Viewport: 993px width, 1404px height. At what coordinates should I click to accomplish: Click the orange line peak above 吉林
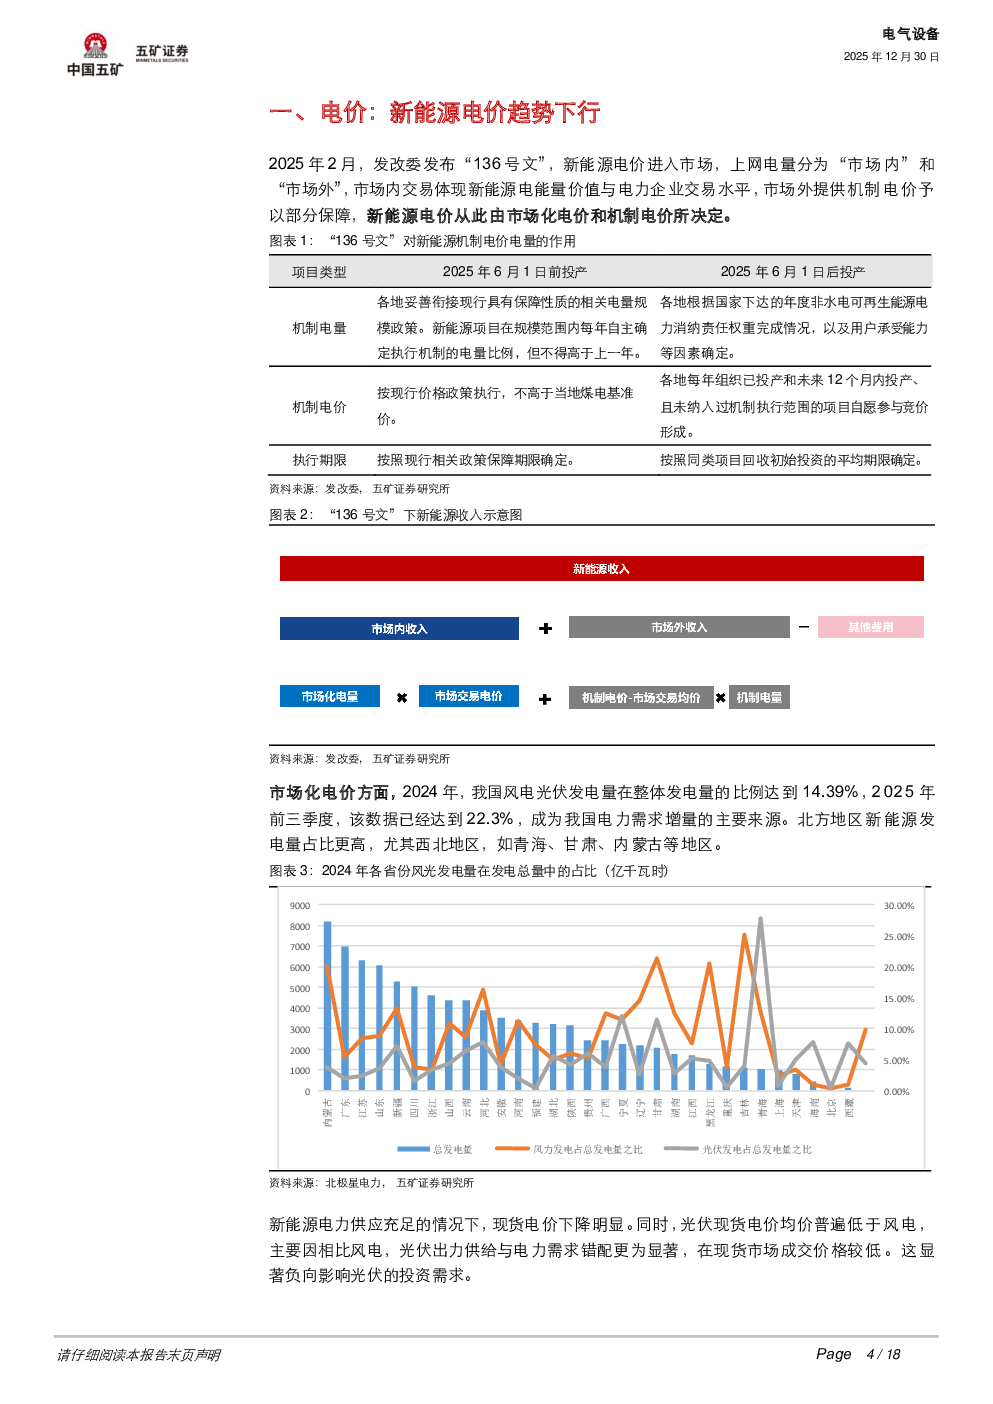coord(744,935)
